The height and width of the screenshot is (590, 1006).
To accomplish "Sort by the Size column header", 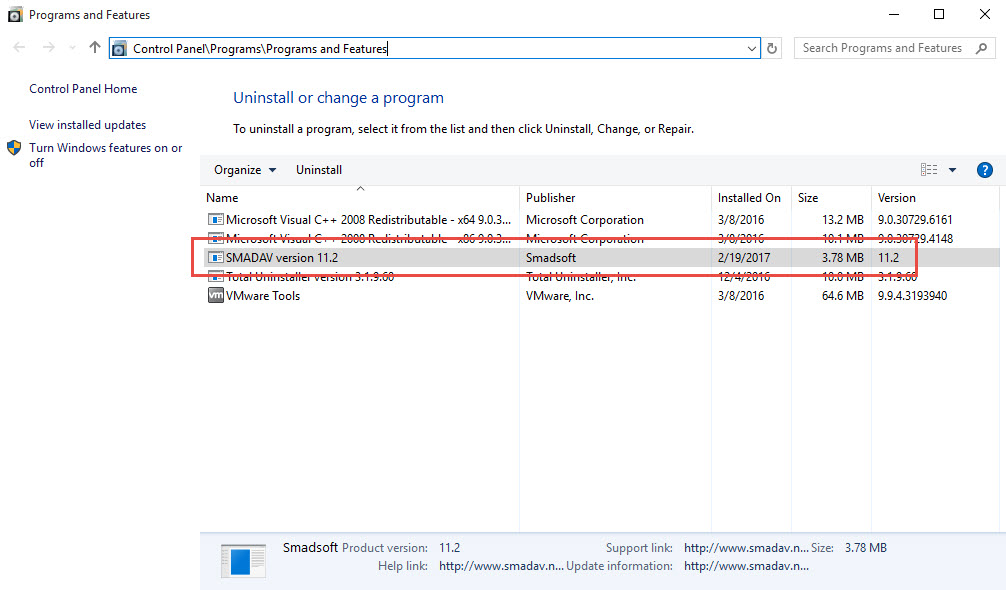I will (831, 198).
